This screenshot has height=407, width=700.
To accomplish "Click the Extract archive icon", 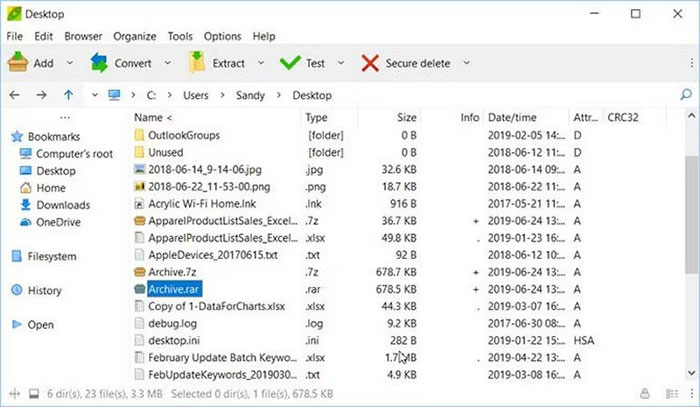I will coord(196,63).
